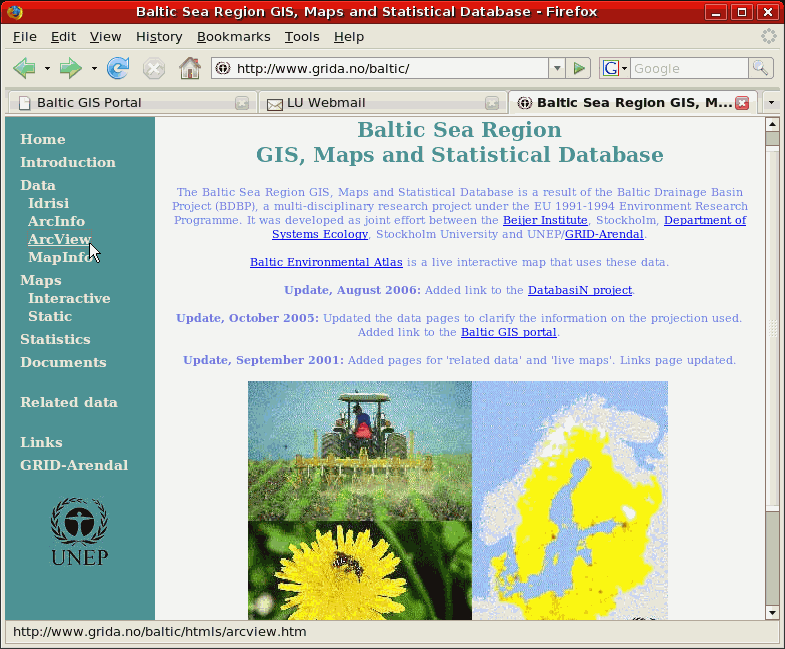Close the LU Webmail tab
The image size is (785, 649).
[x=492, y=103]
